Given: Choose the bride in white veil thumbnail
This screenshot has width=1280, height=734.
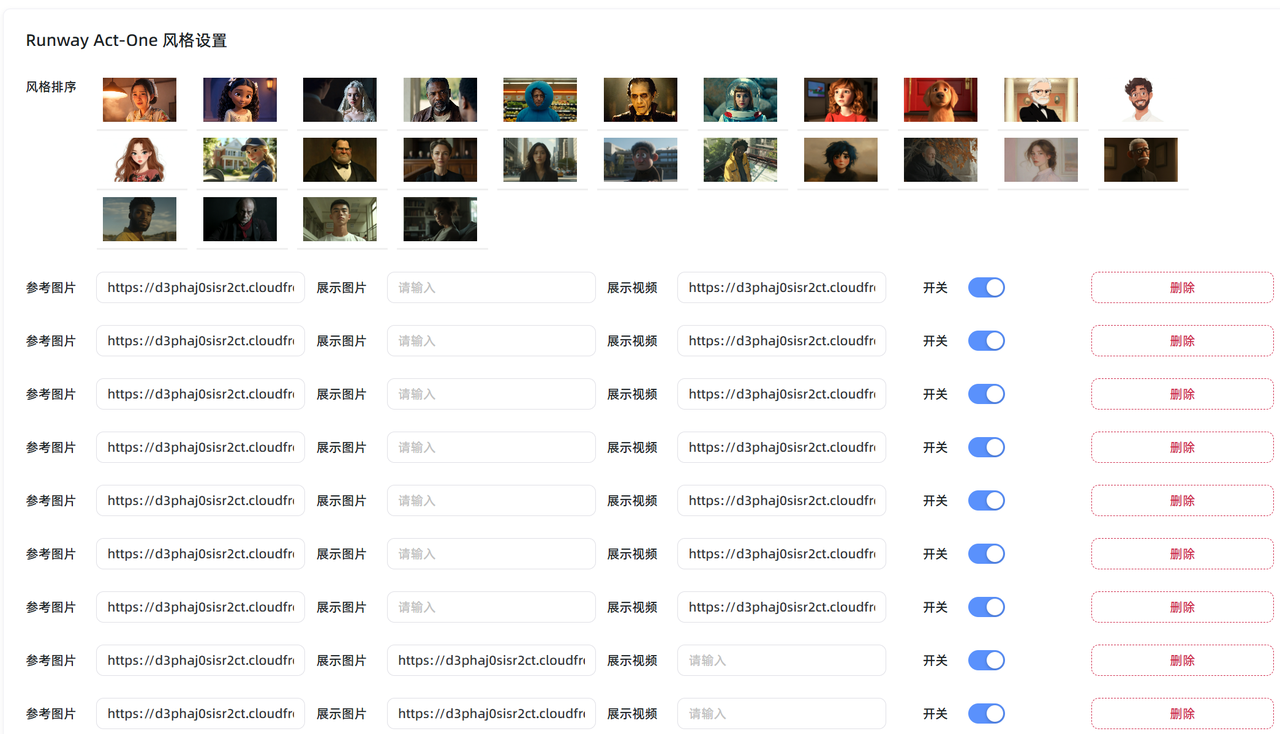Looking at the screenshot, I should click(x=340, y=100).
